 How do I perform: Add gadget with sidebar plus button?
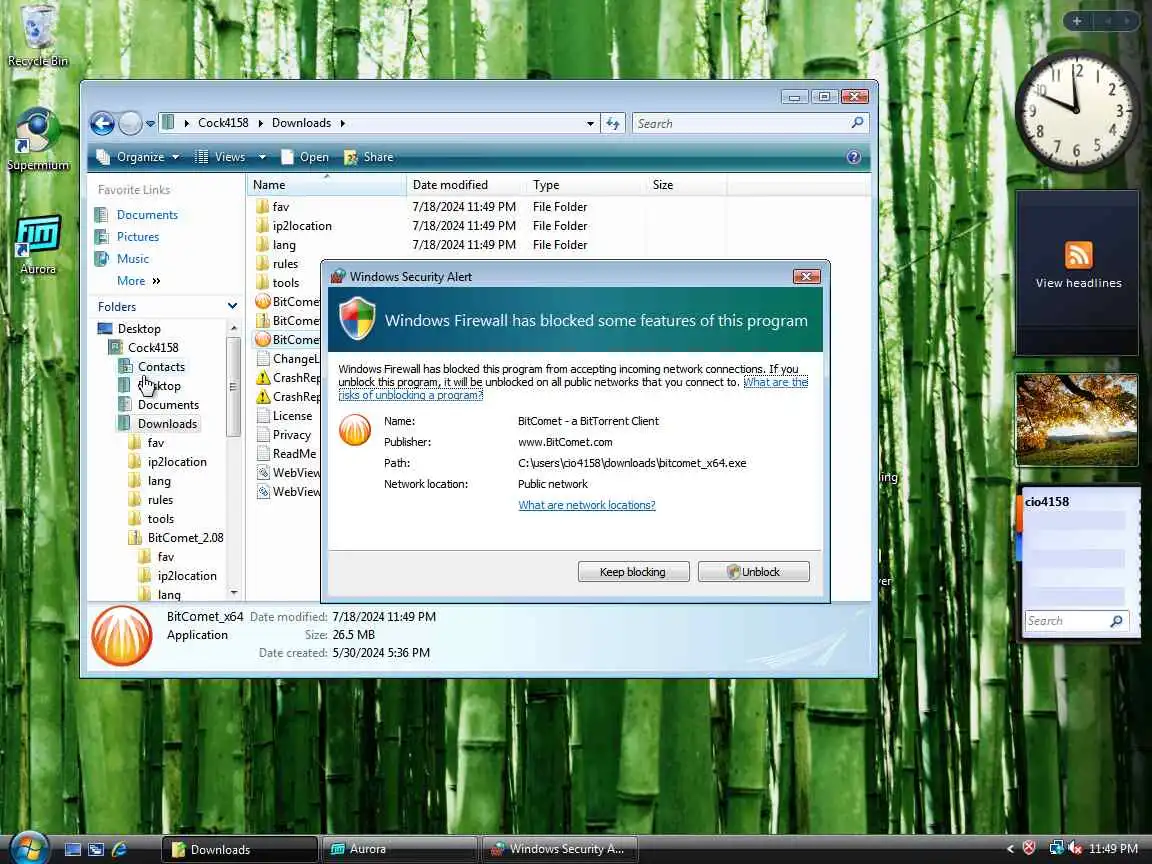(1077, 21)
